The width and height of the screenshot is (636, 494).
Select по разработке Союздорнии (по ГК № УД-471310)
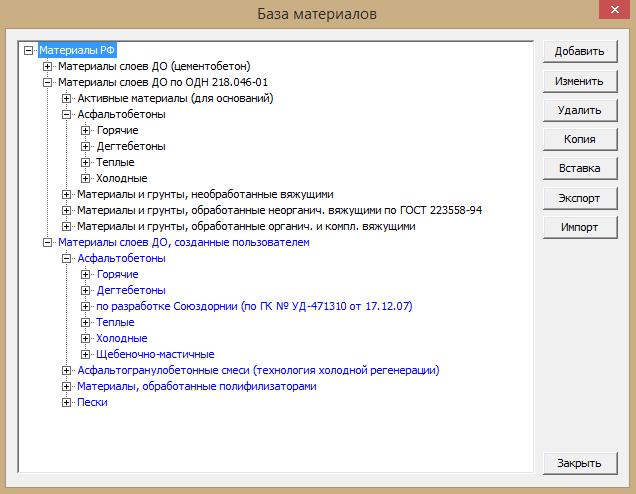click(x=254, y=306)
